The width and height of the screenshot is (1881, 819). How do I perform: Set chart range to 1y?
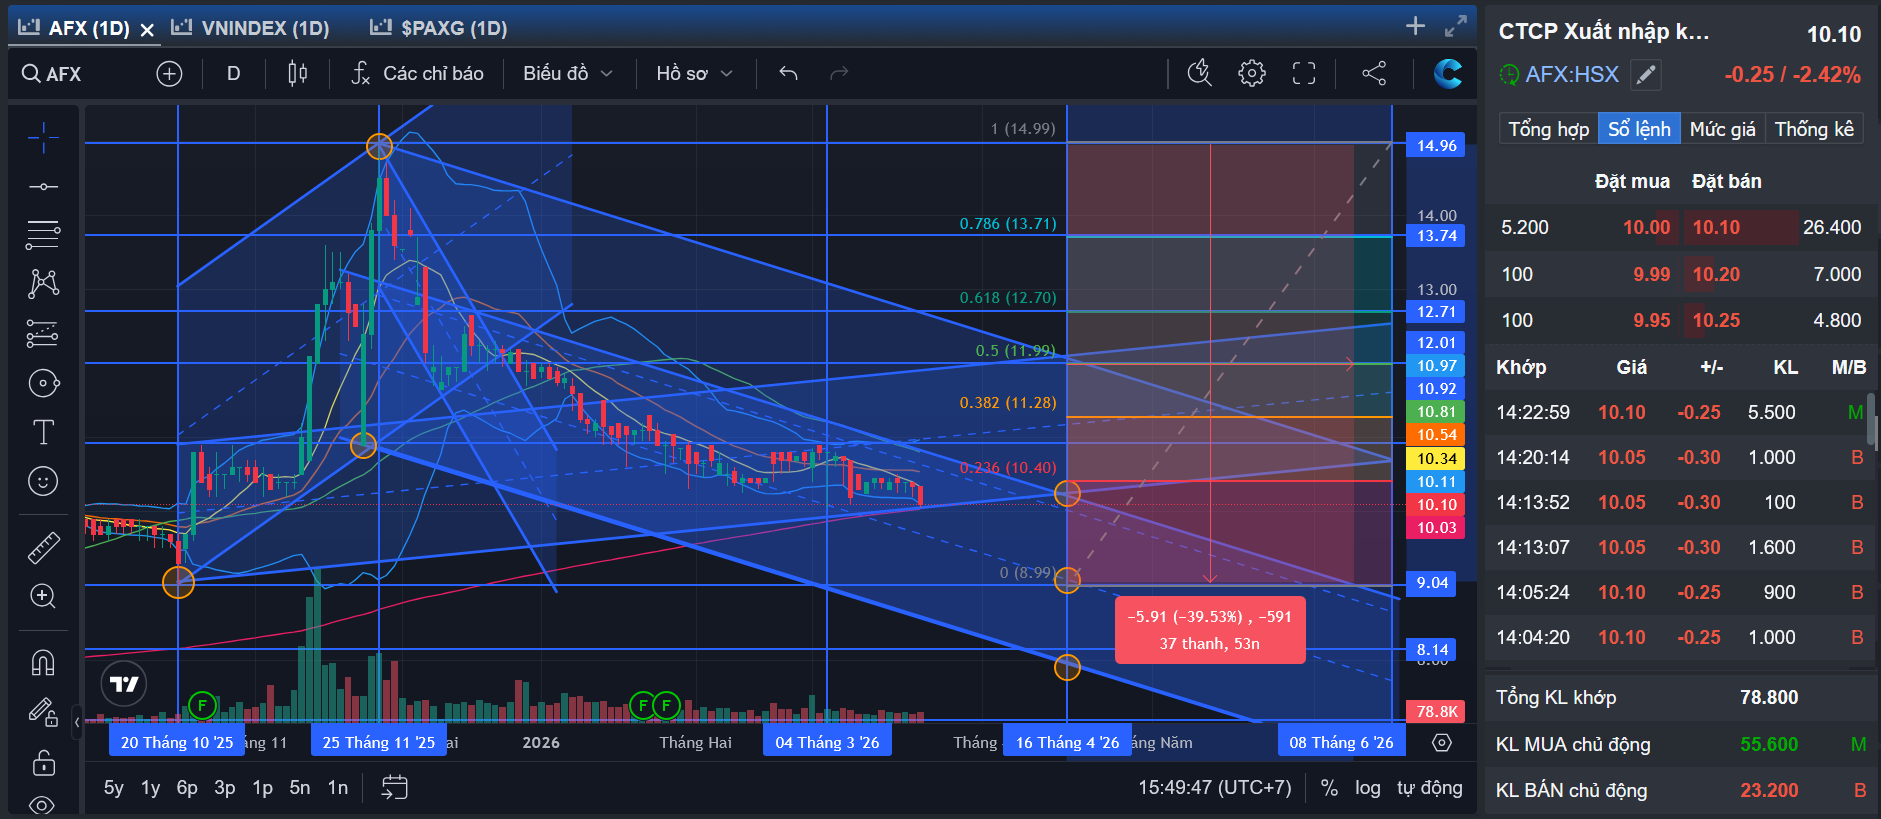click(150, 788)
